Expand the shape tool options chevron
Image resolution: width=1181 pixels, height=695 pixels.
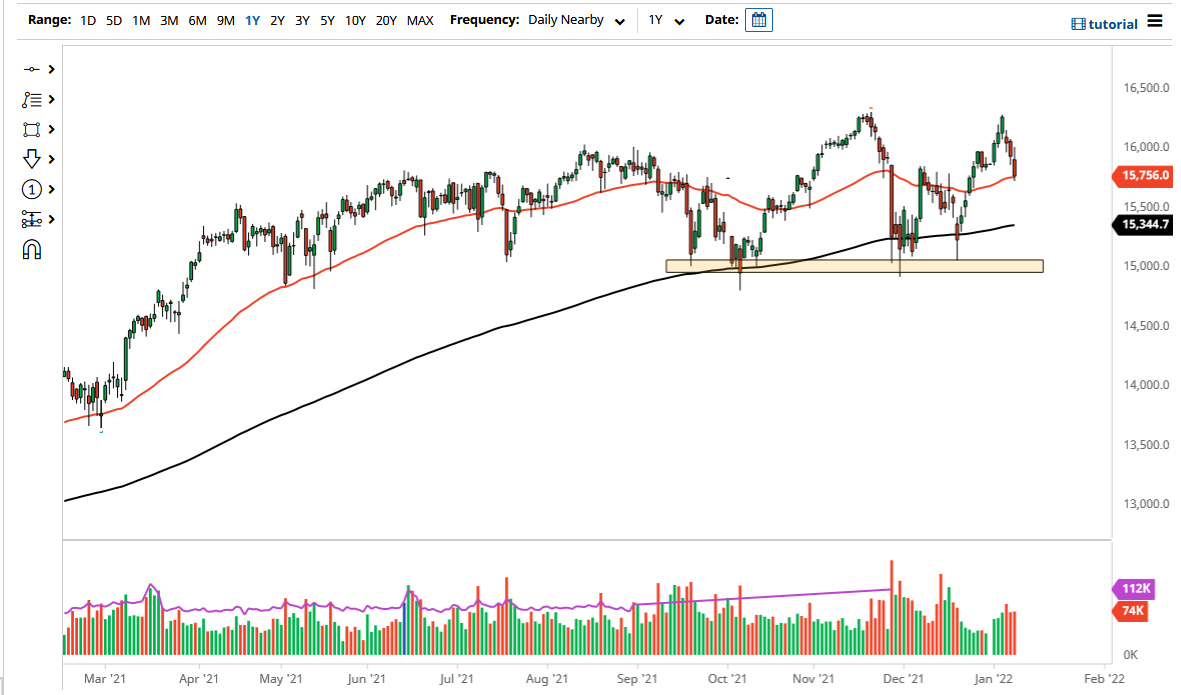(54, 129)
